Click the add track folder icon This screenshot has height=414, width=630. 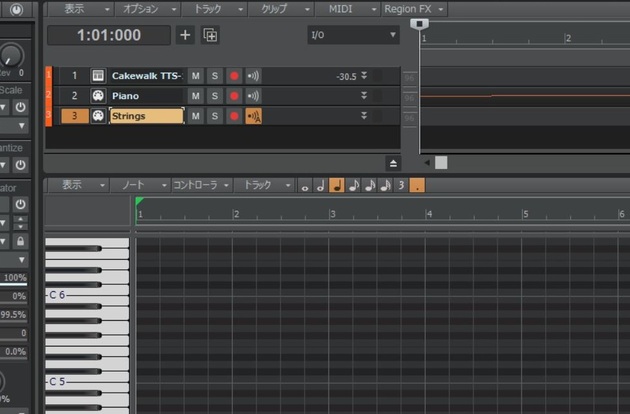click(x=210, y=35)
